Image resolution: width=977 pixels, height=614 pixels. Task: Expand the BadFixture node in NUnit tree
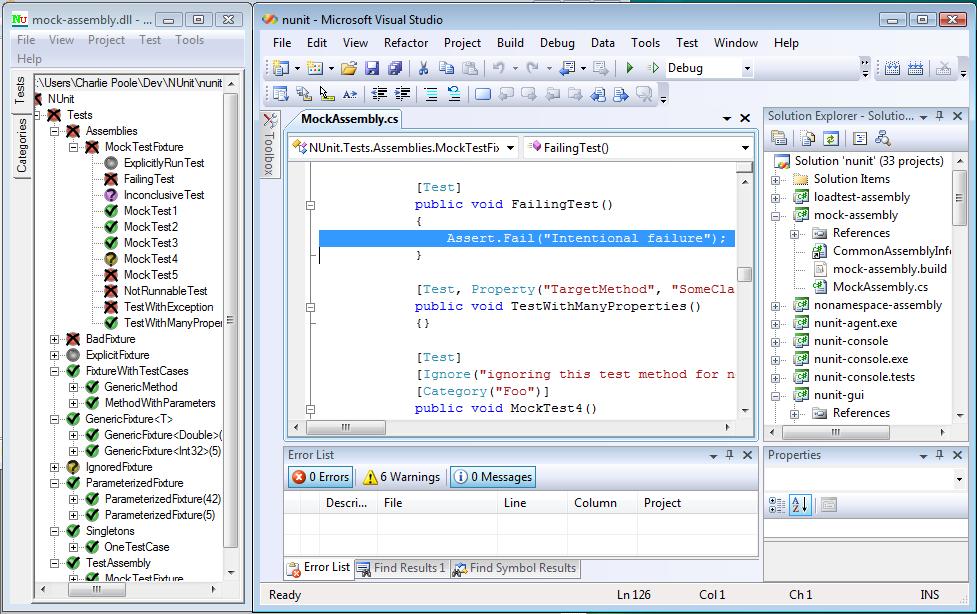point(55,340)
